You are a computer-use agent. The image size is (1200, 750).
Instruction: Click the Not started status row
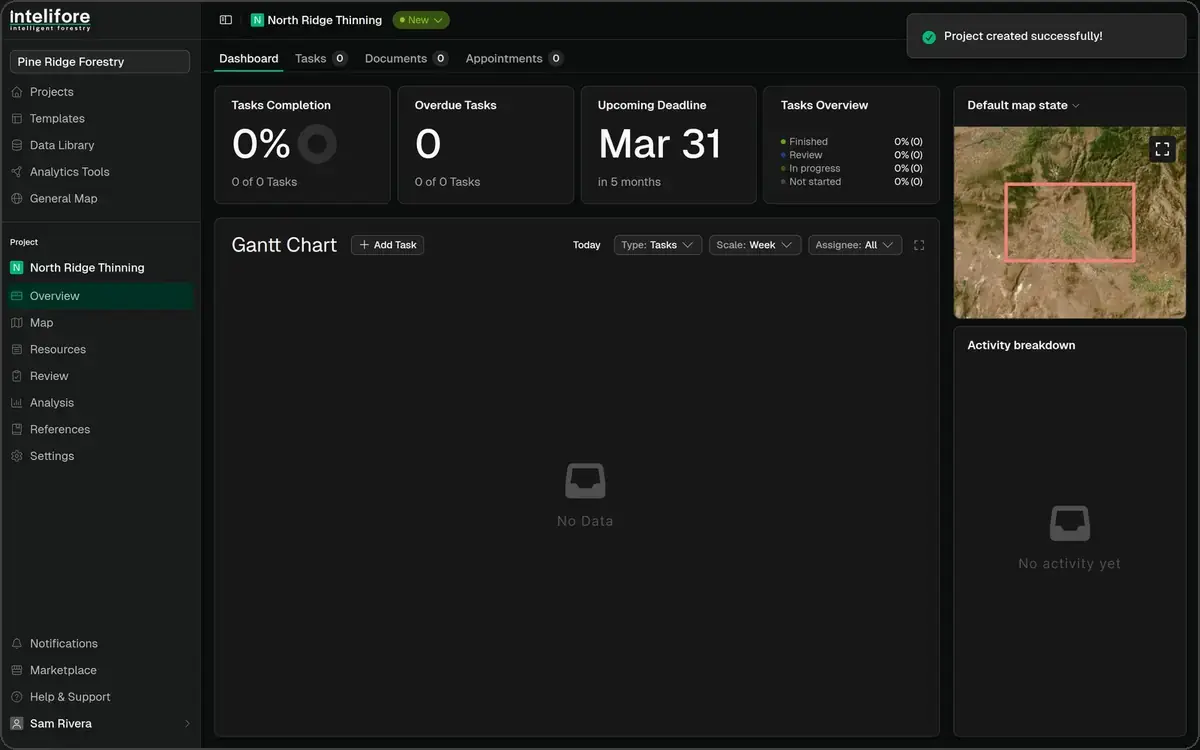coord(852,182)
